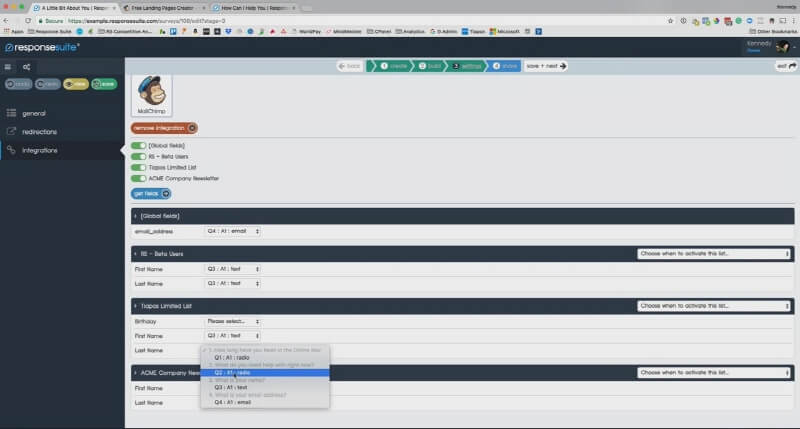Click the MailChimp integration thumbnail
This screenshot has width=800, height=429.
pyautogui.click(x=152, y=95)
